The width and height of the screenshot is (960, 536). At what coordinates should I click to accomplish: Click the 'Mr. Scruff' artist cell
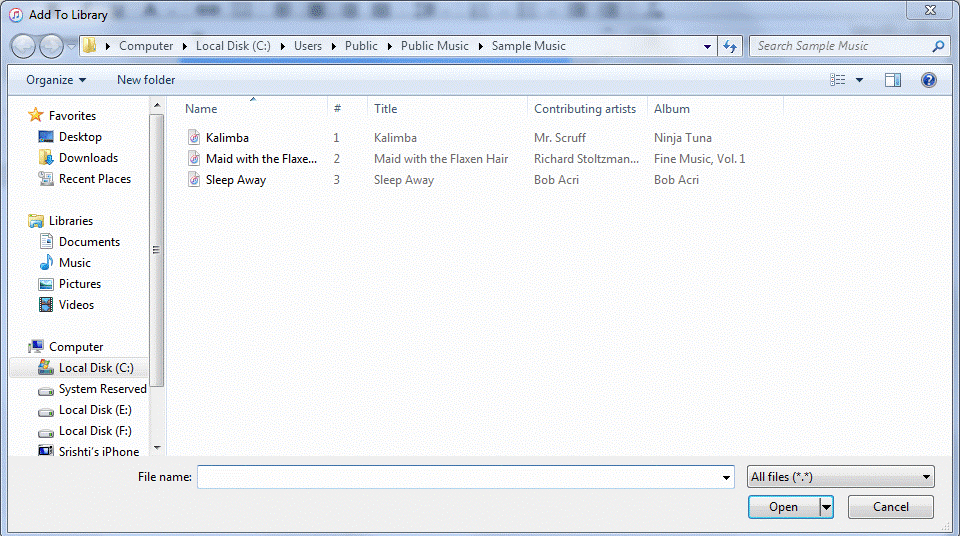click(560, 138)
